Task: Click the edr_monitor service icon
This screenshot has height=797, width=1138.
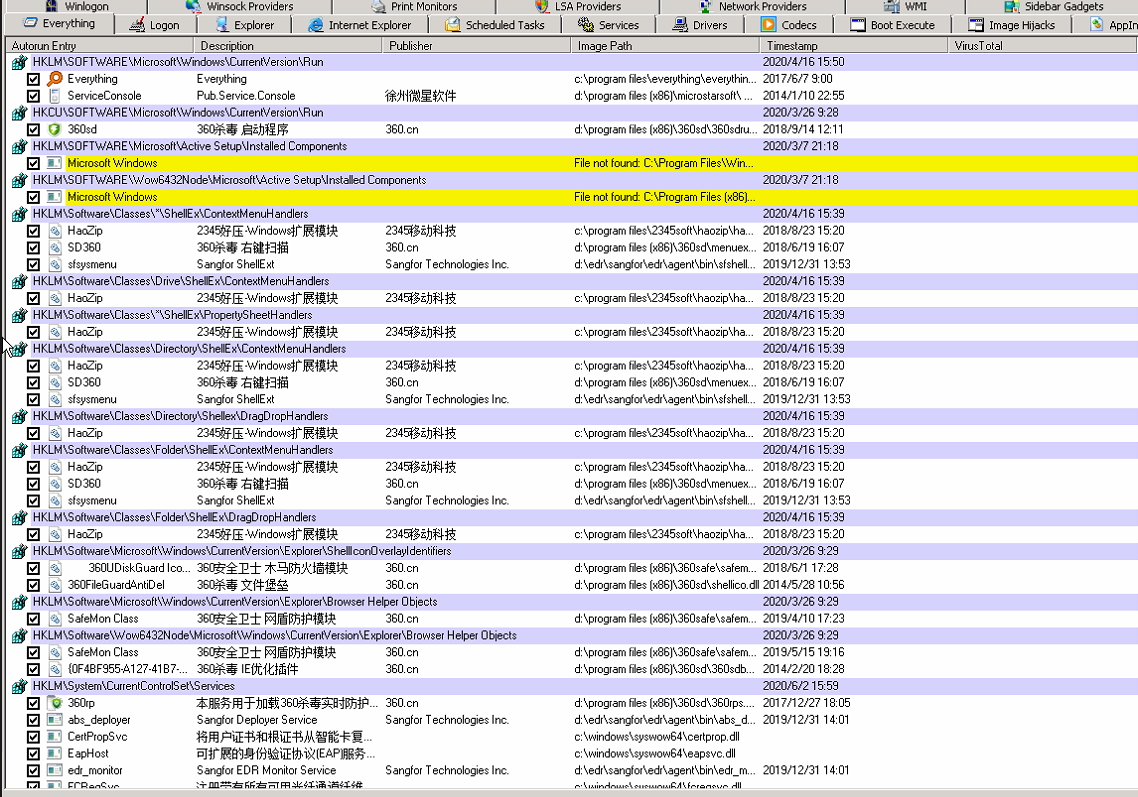Action: [54, 771]
